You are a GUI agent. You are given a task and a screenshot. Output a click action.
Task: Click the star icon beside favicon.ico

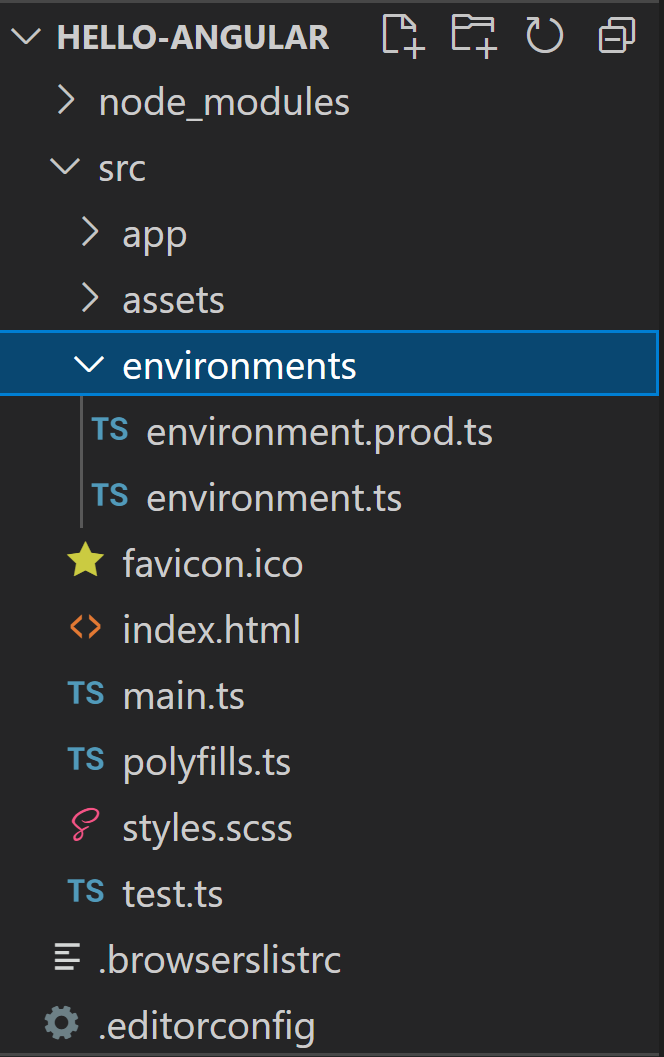[x=86, y=560]
